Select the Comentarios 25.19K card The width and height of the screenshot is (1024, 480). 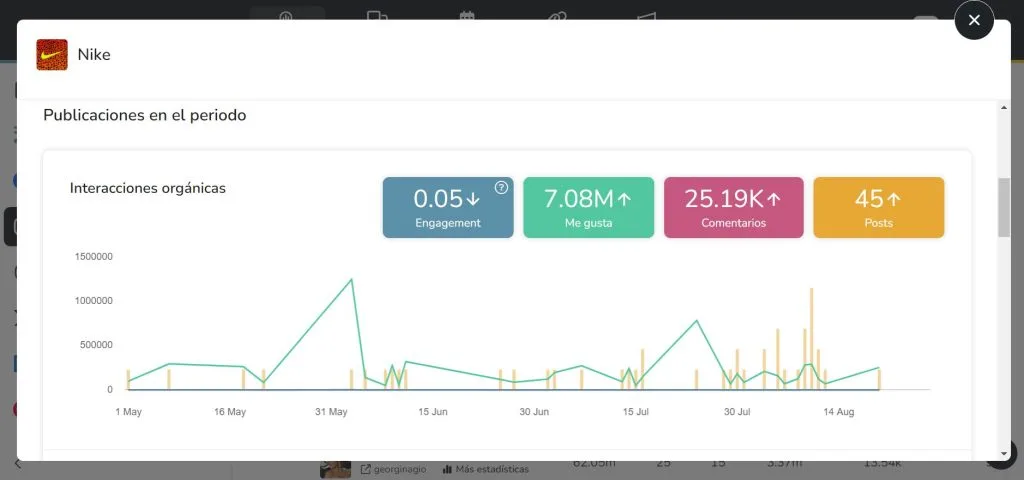click(733, 208)
